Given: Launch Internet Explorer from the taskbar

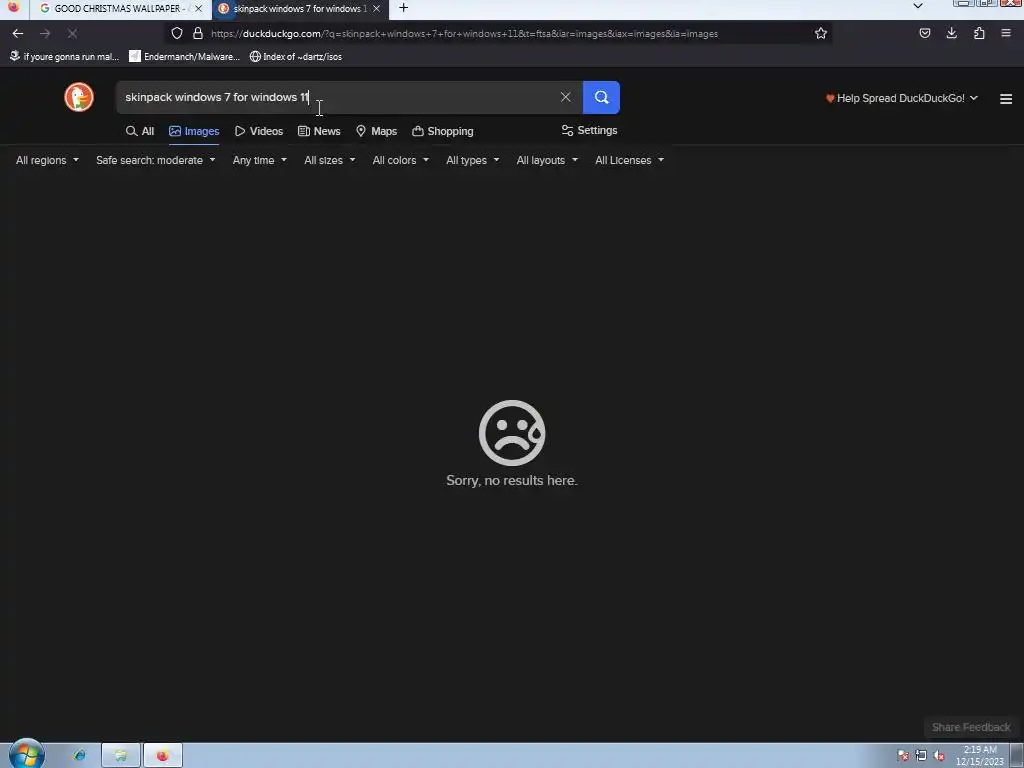Looking at the screenshot, I should (80, 756).
